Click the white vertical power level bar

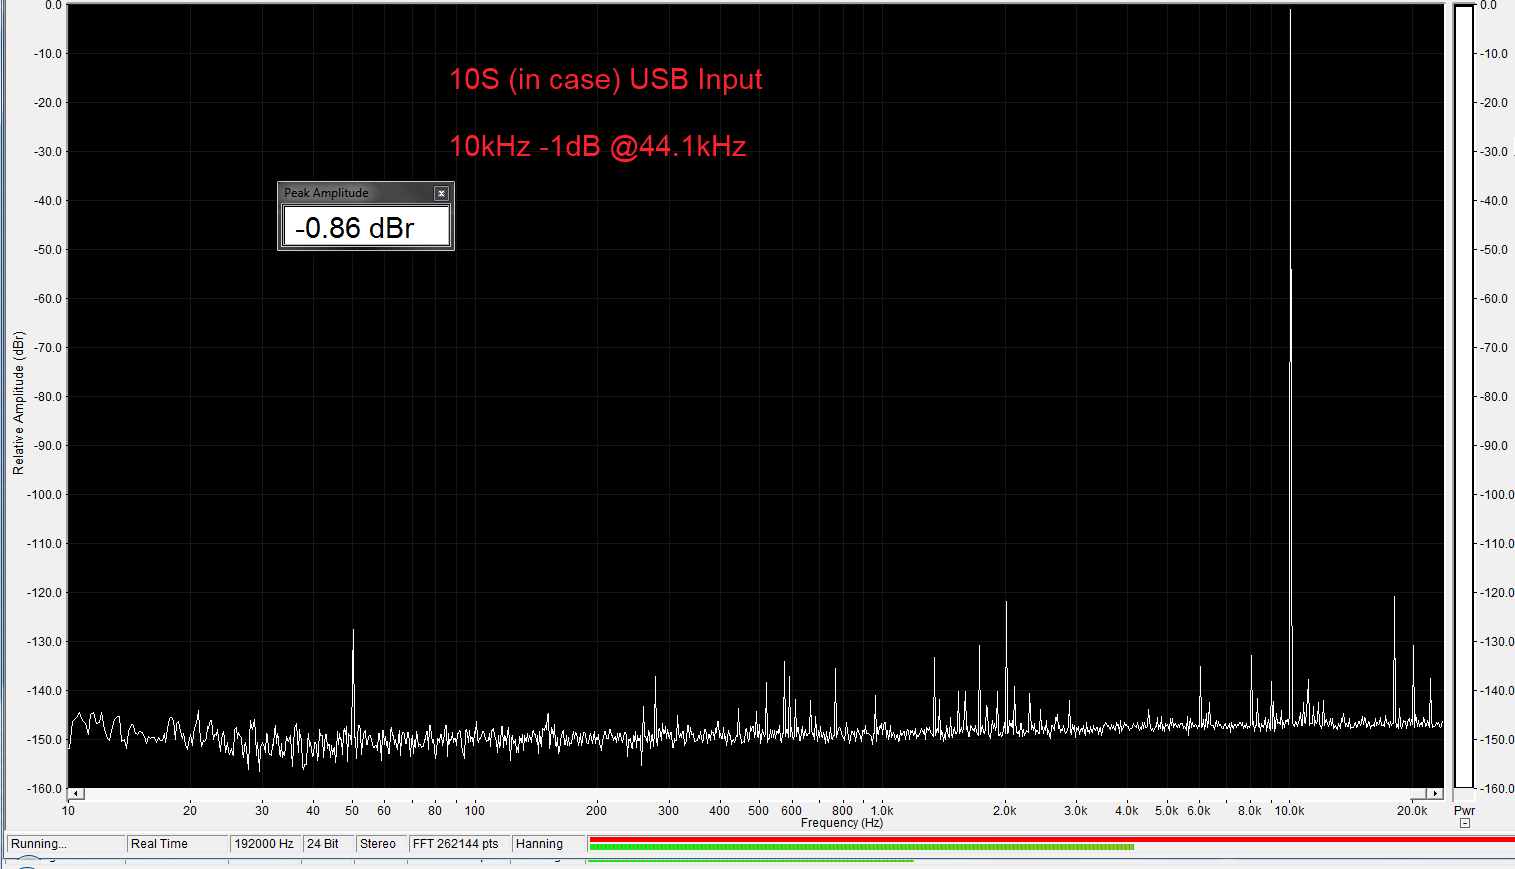pos(1464,396)
